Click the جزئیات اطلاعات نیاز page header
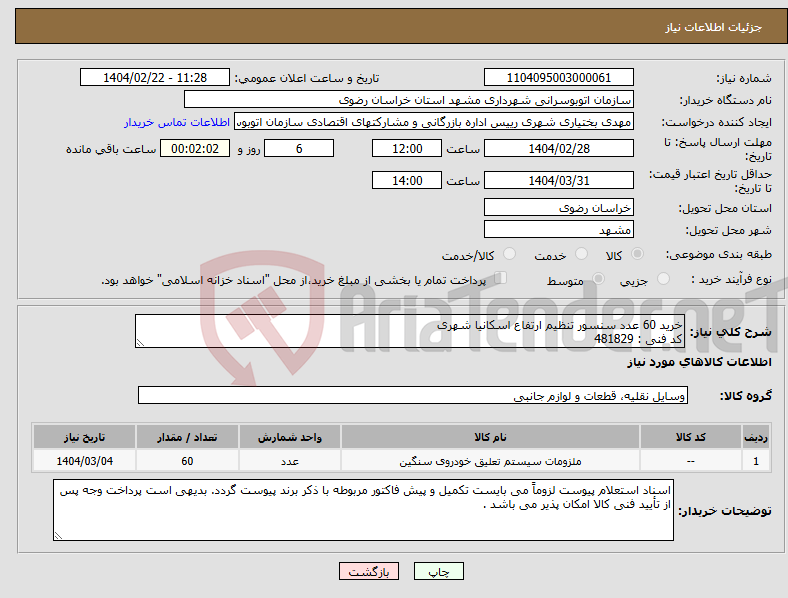This screenshot has width=788, height=598. coord(713,27)
